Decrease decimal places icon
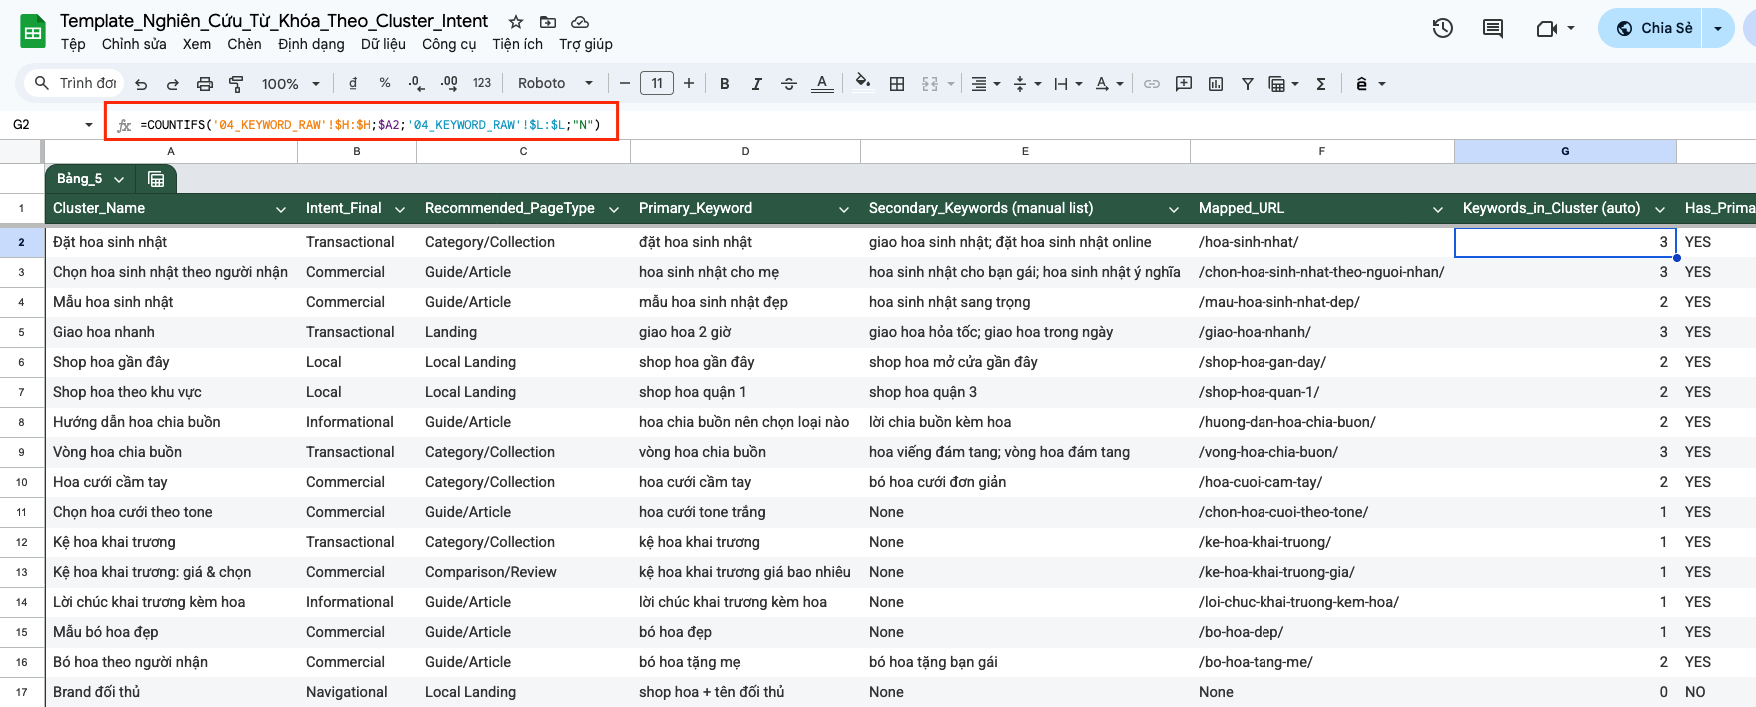Viewport: 1756px width, 707px height. point(417,83)
